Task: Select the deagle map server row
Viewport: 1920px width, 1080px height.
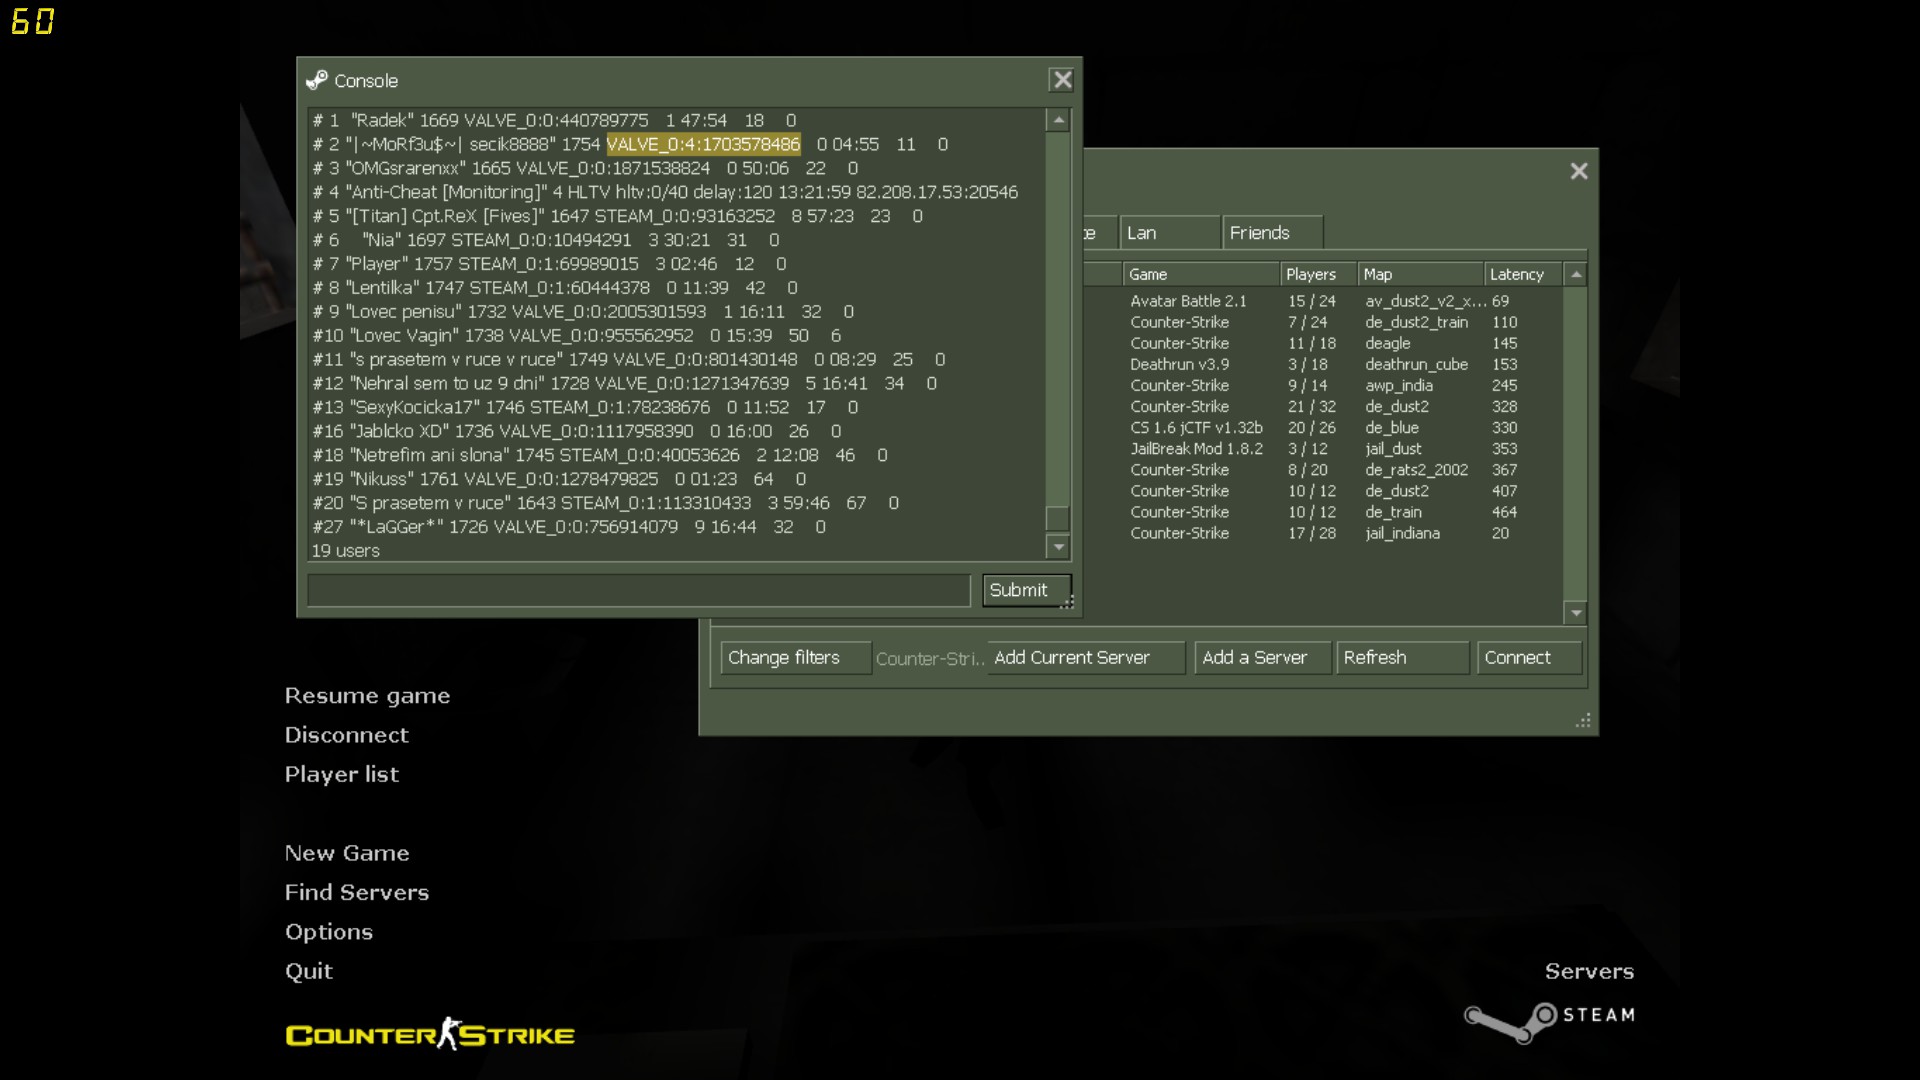Action: pos(1322,343)
